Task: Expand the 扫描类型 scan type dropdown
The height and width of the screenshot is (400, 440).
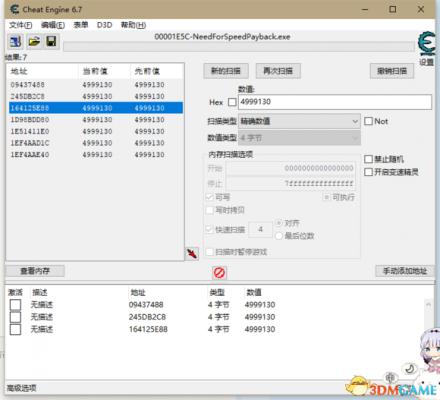Action: [299, 121]
